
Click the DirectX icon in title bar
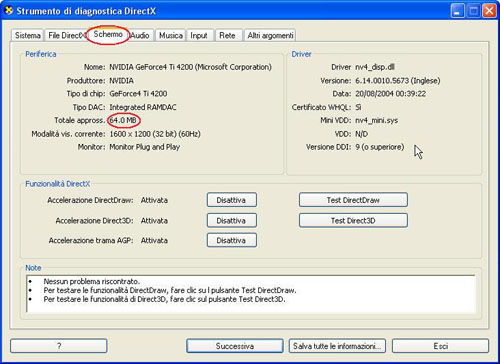point(9,10)
